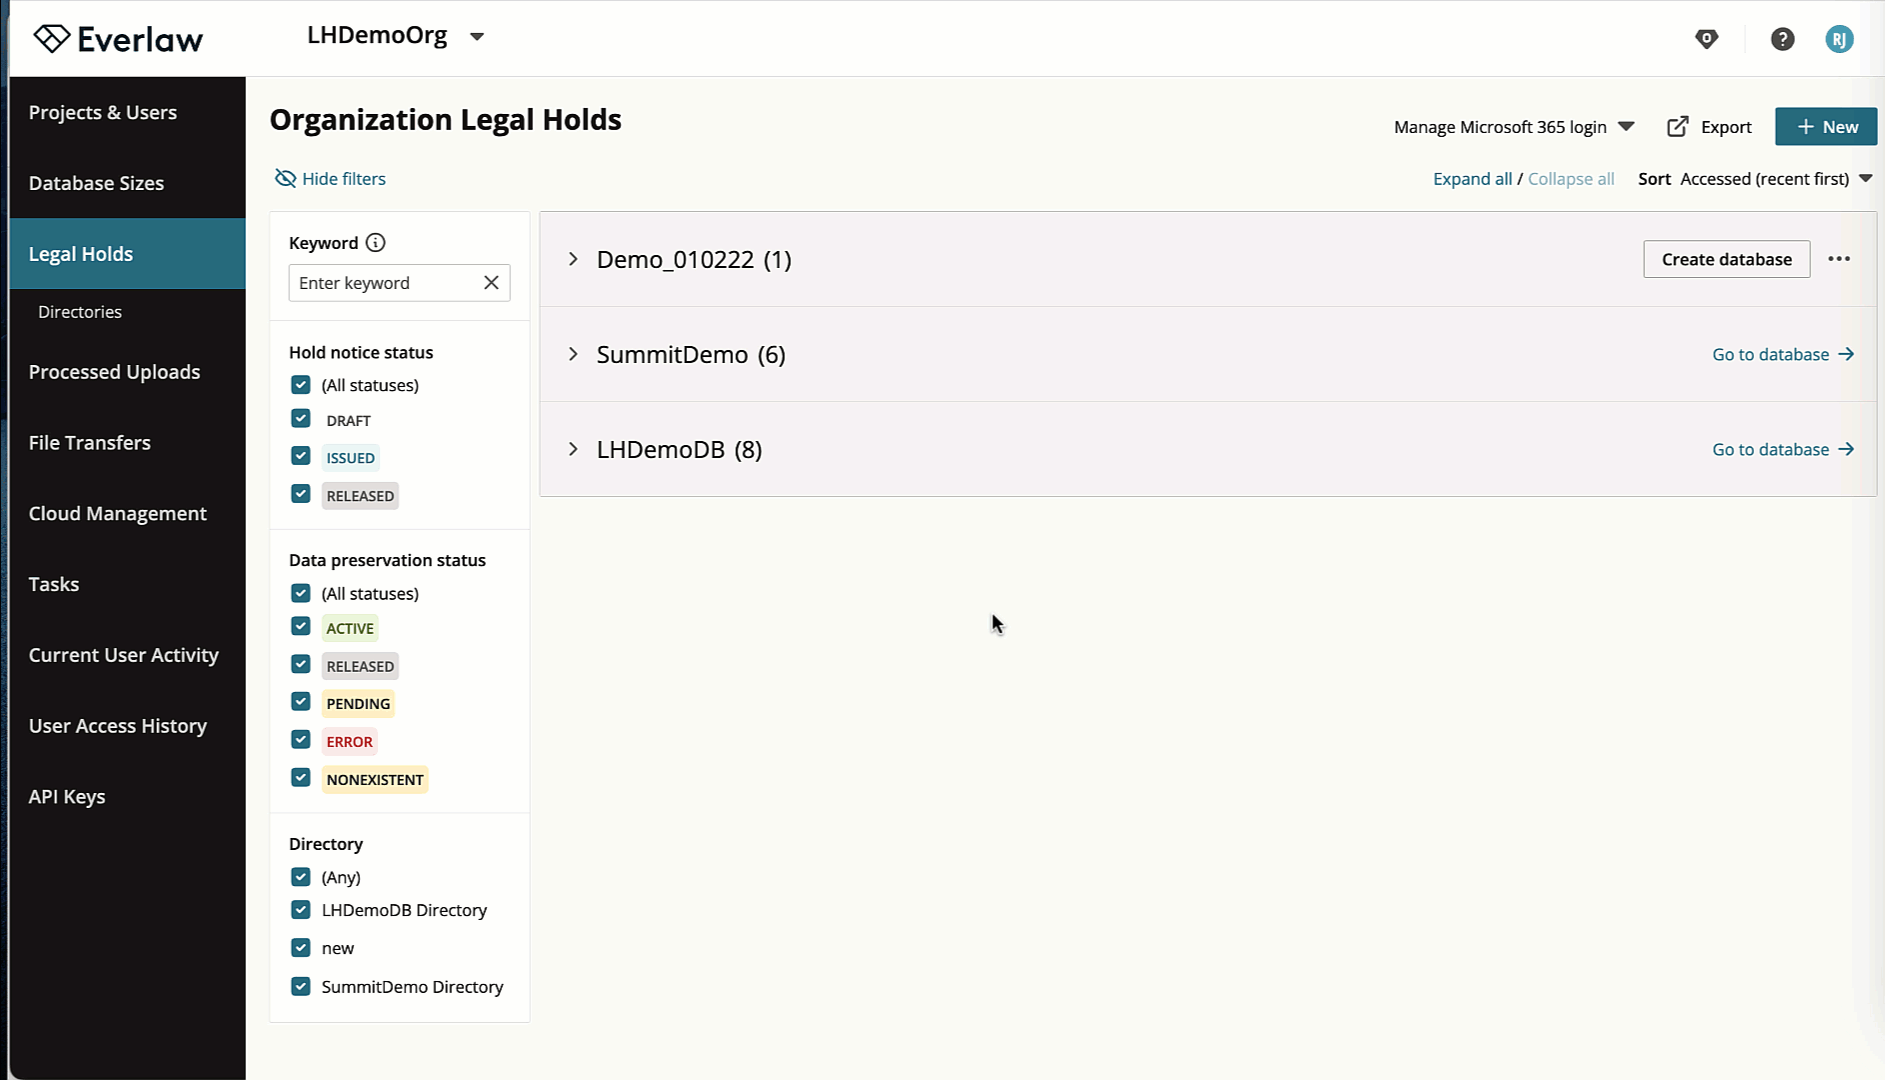Click Create database for Demo_010222
This screenshot has height=1080, width=1885.
[1726, 259]
